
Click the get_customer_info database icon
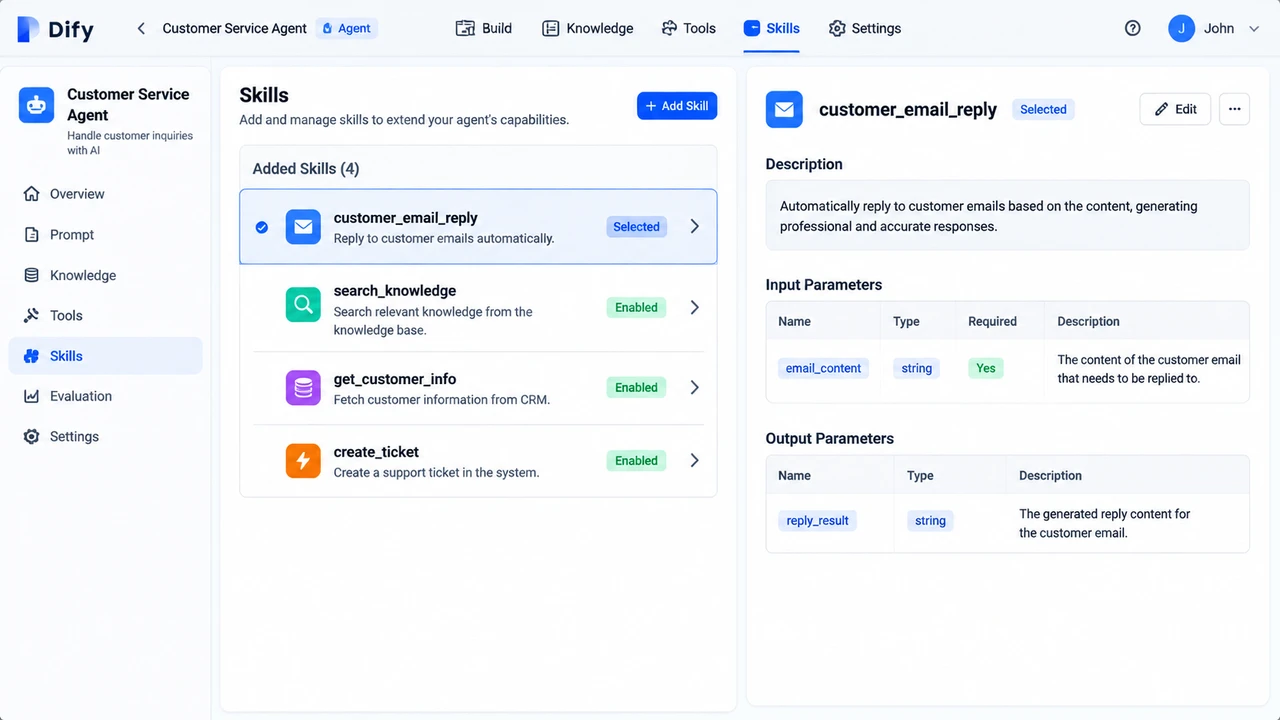[x=303, y=387]
